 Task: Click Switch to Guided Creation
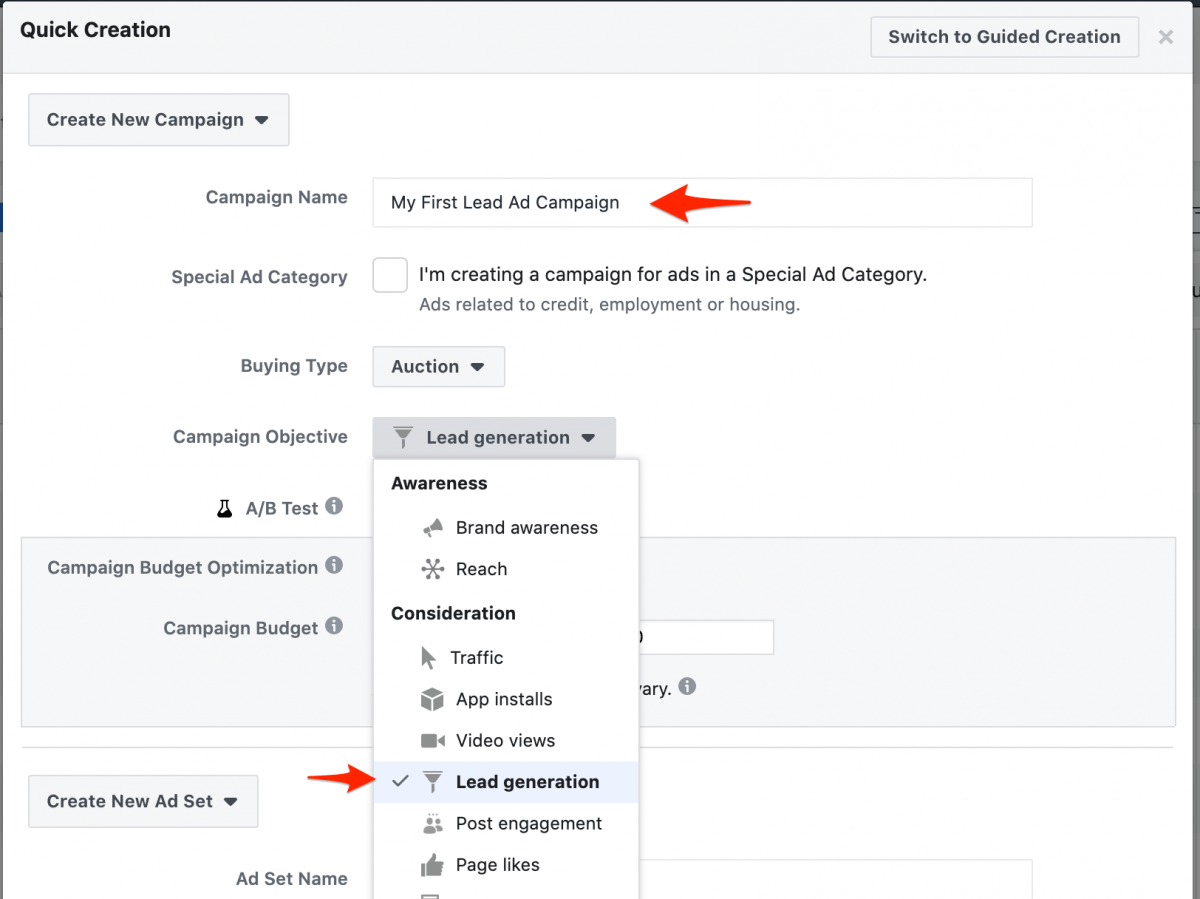click(1004, 36)
